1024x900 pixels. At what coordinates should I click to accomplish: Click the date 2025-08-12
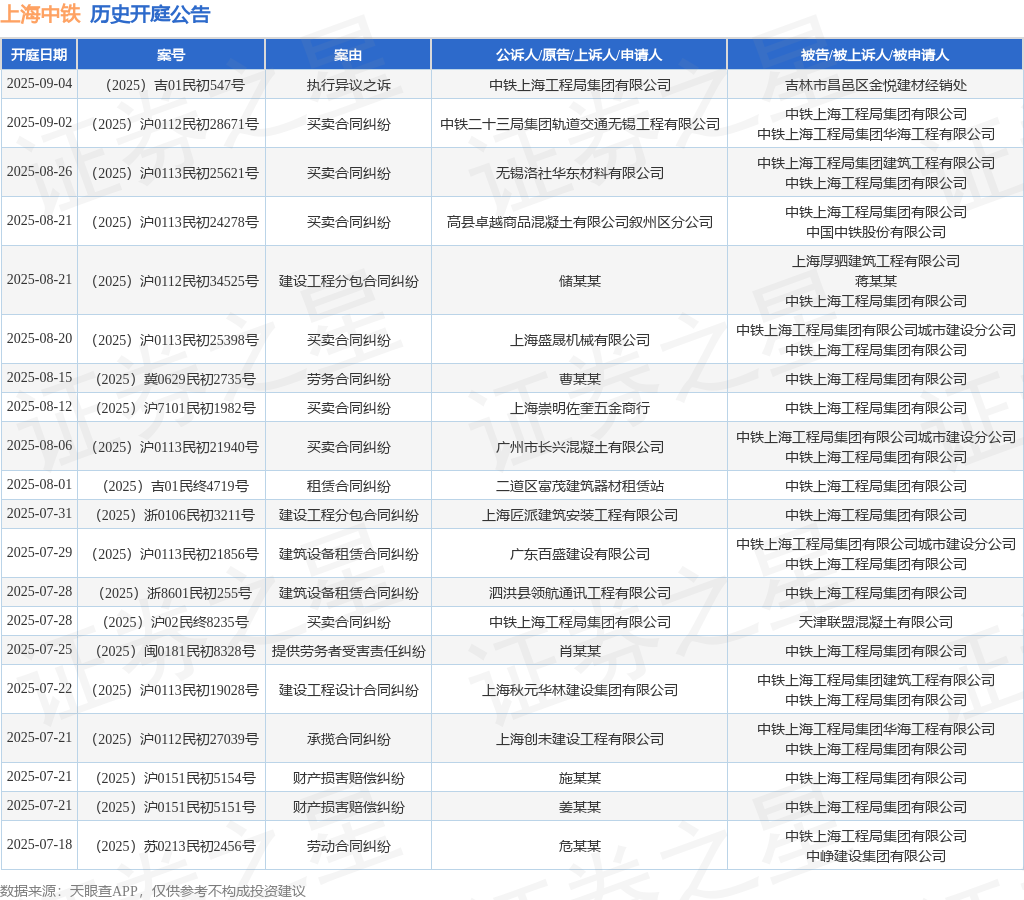click(39, 407)
